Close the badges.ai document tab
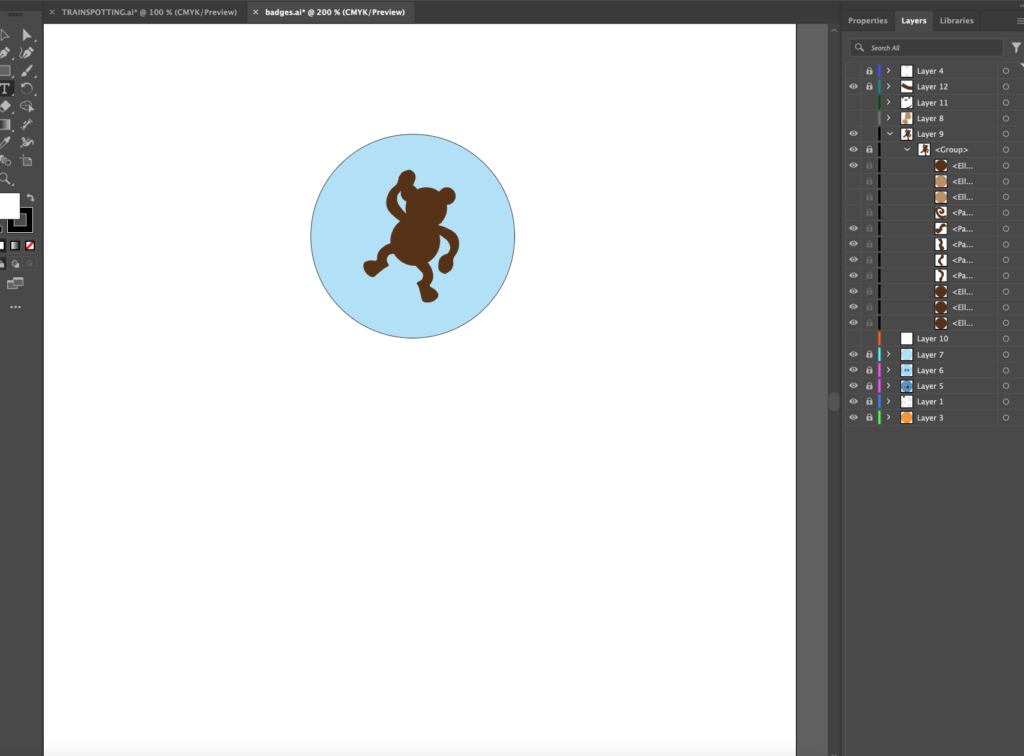Image resolution: width=1024 pixels, height=756 pixels. [x=256, y=12]
